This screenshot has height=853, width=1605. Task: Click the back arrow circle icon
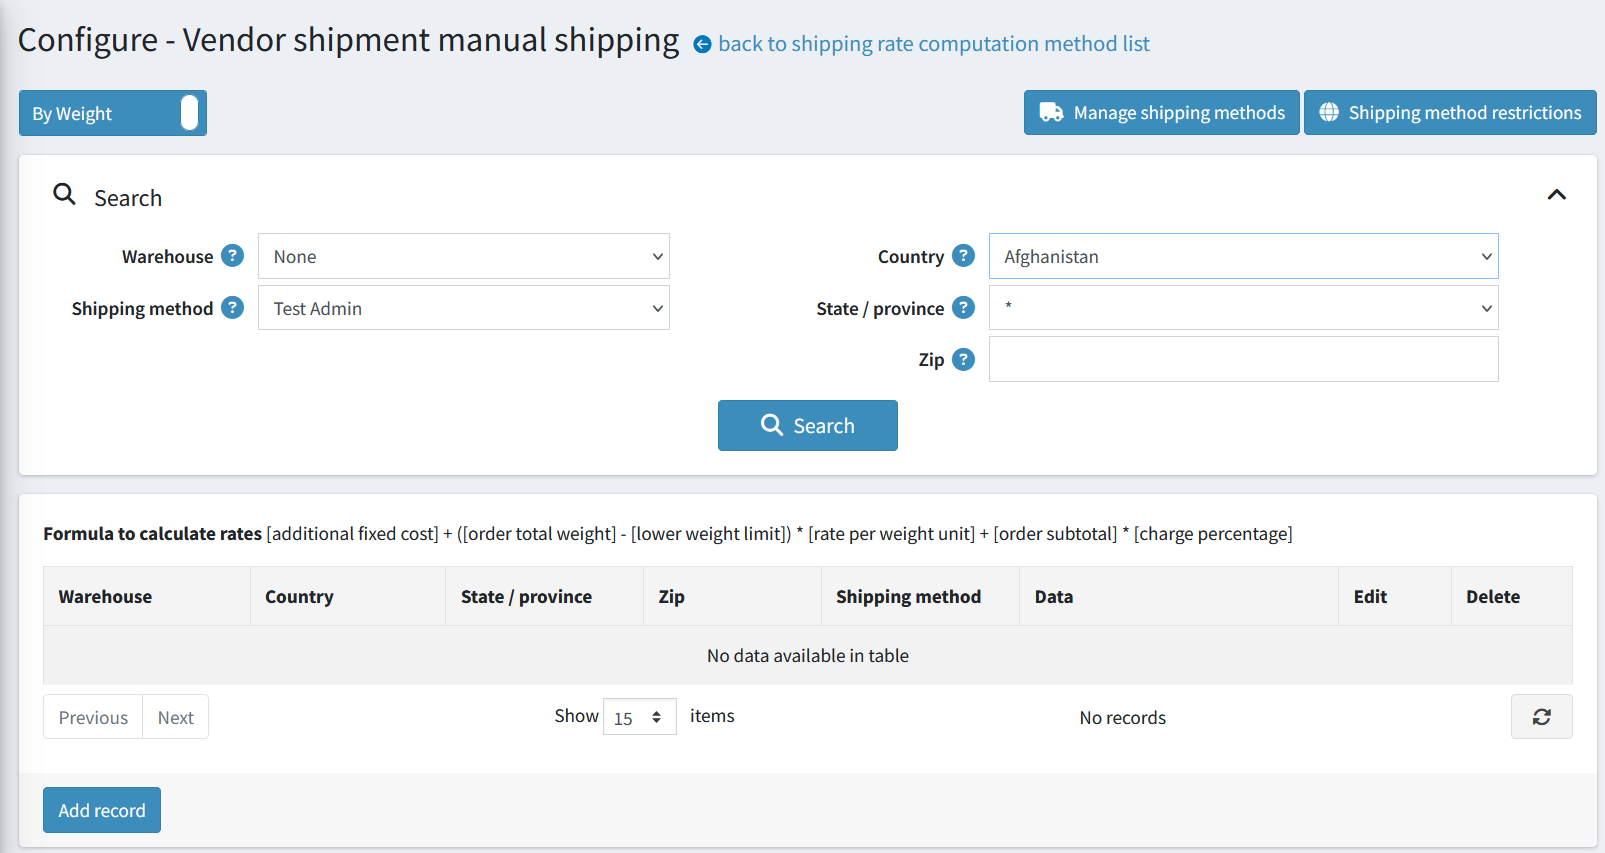[x=702, y=44]
